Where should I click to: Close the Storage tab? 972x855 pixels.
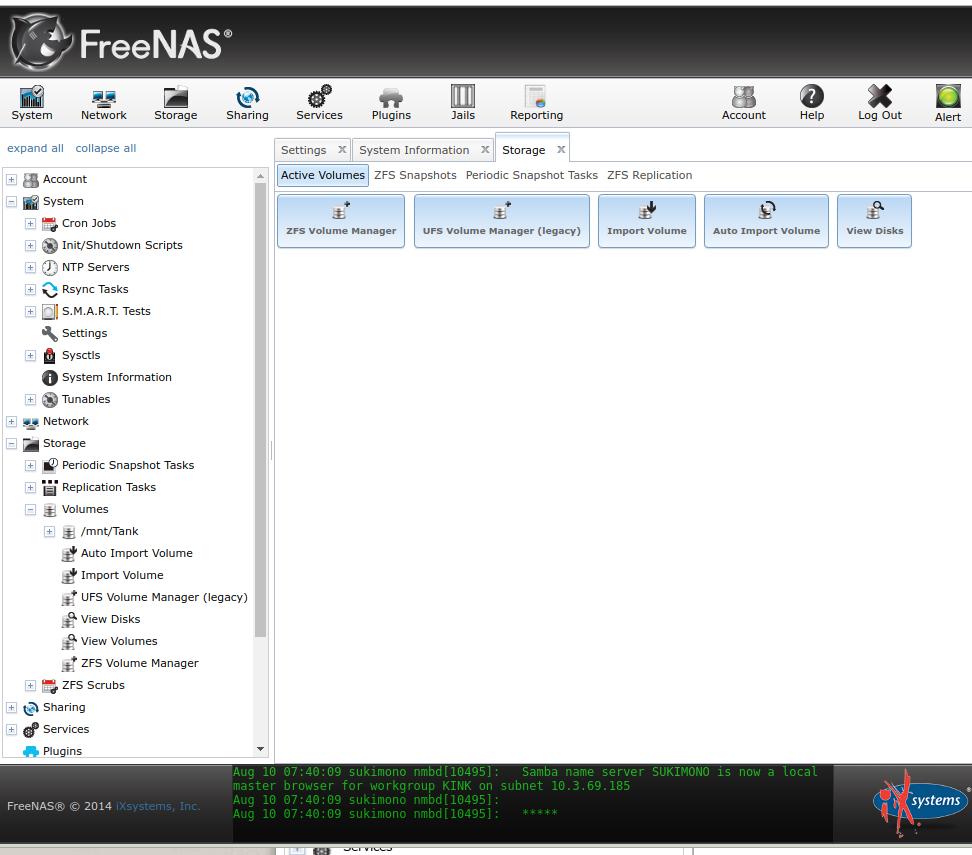[x=561, y=149]
